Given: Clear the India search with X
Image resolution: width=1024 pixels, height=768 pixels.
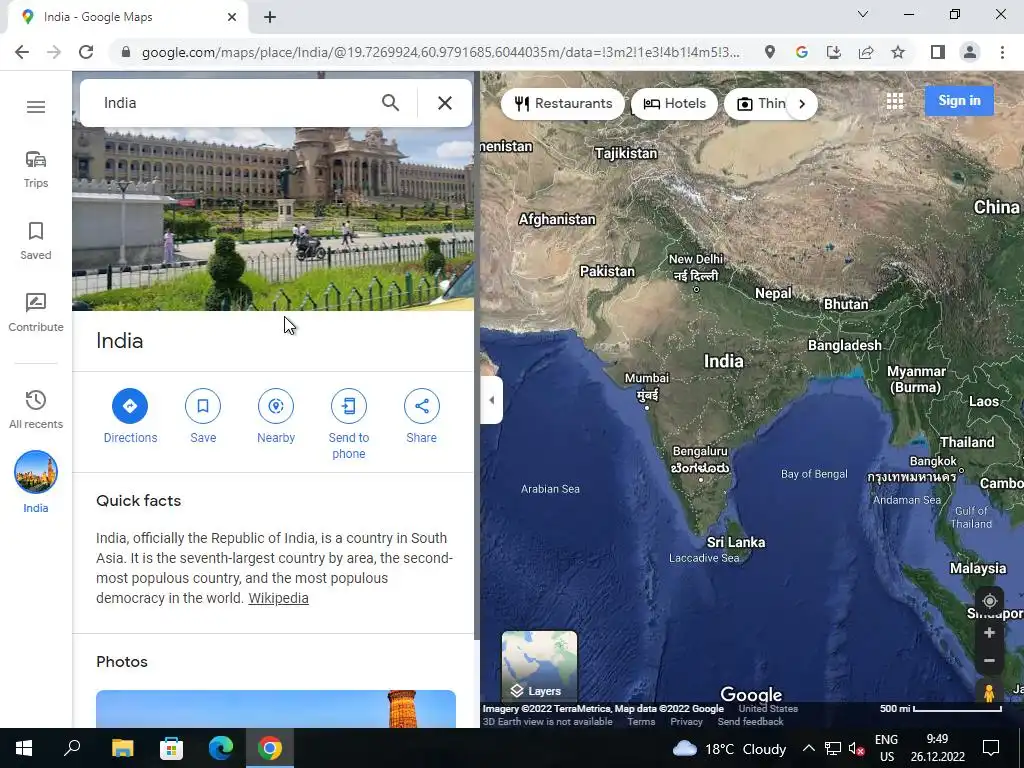Looking at the screenshot, I should click(x=445, y=103).
